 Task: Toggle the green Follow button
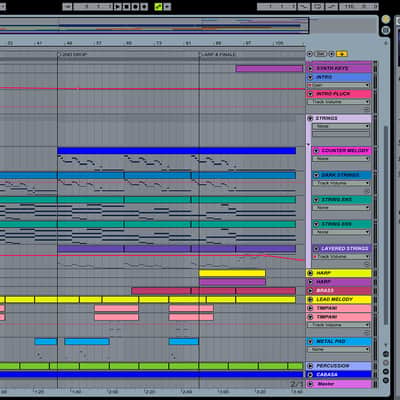pos(158,6)
